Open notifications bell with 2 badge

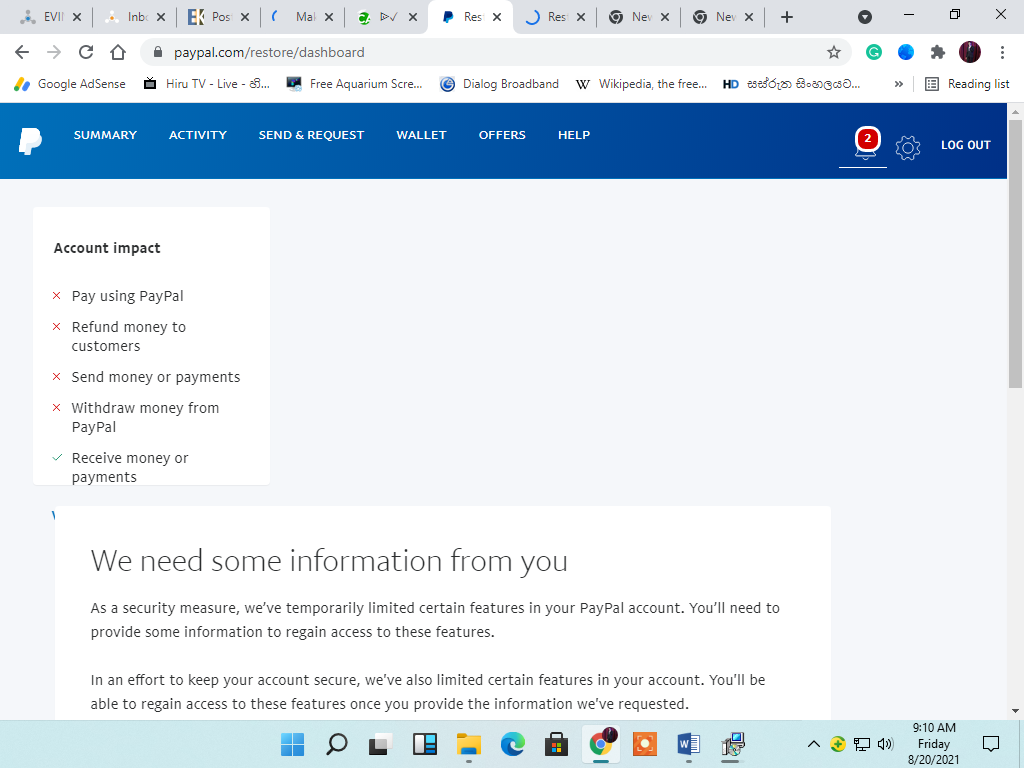pyautogui.click(x=866, y=144)
